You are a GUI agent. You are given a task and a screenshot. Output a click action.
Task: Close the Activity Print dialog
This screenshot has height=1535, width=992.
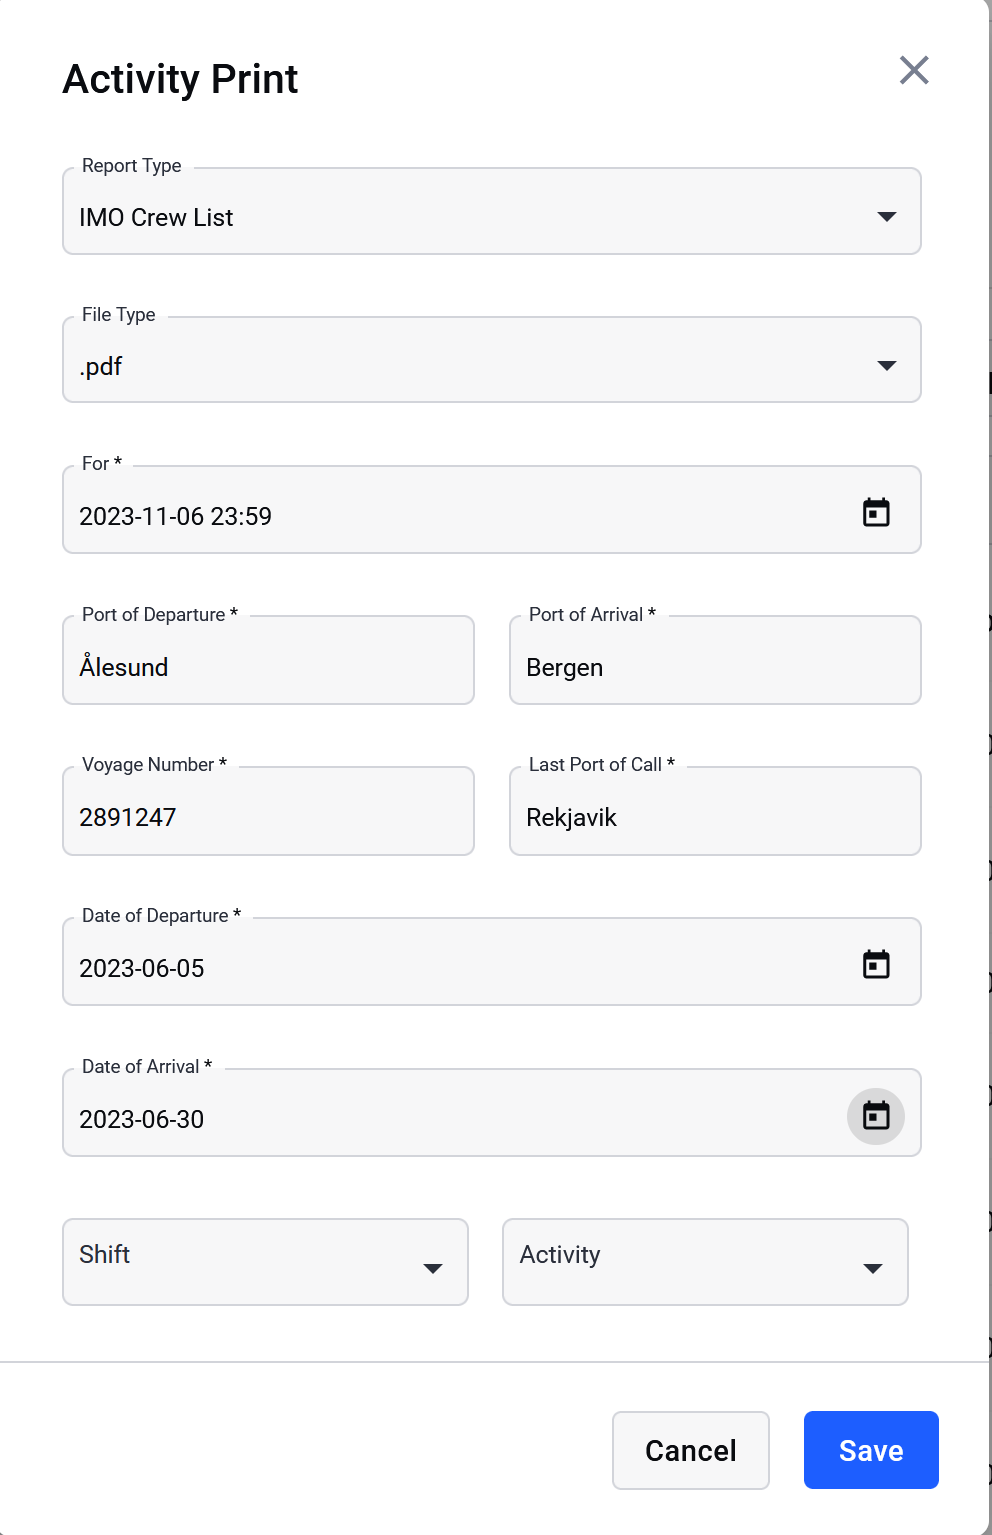914,70
